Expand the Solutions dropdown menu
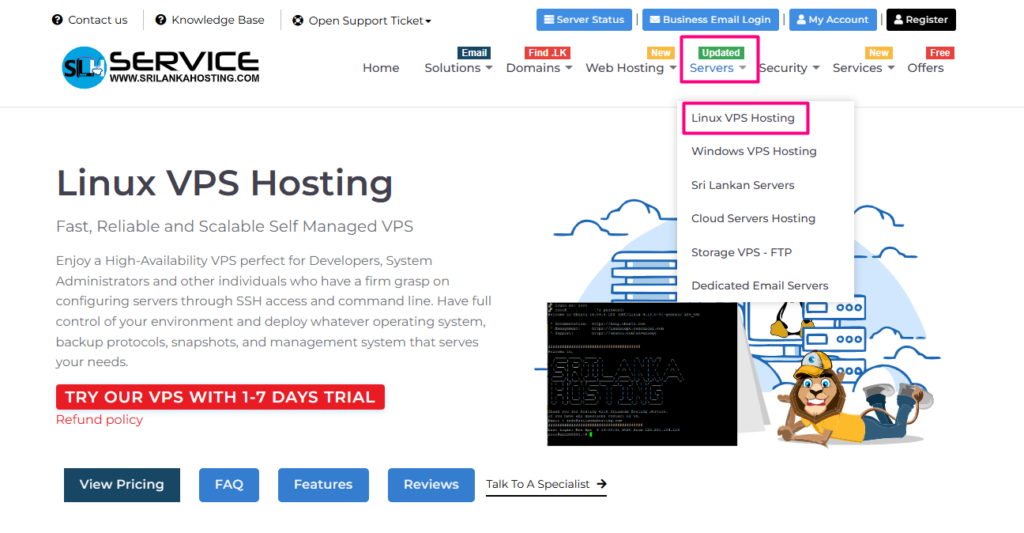This screenshot has width=1024, height=533. click(x=458, y=68)
